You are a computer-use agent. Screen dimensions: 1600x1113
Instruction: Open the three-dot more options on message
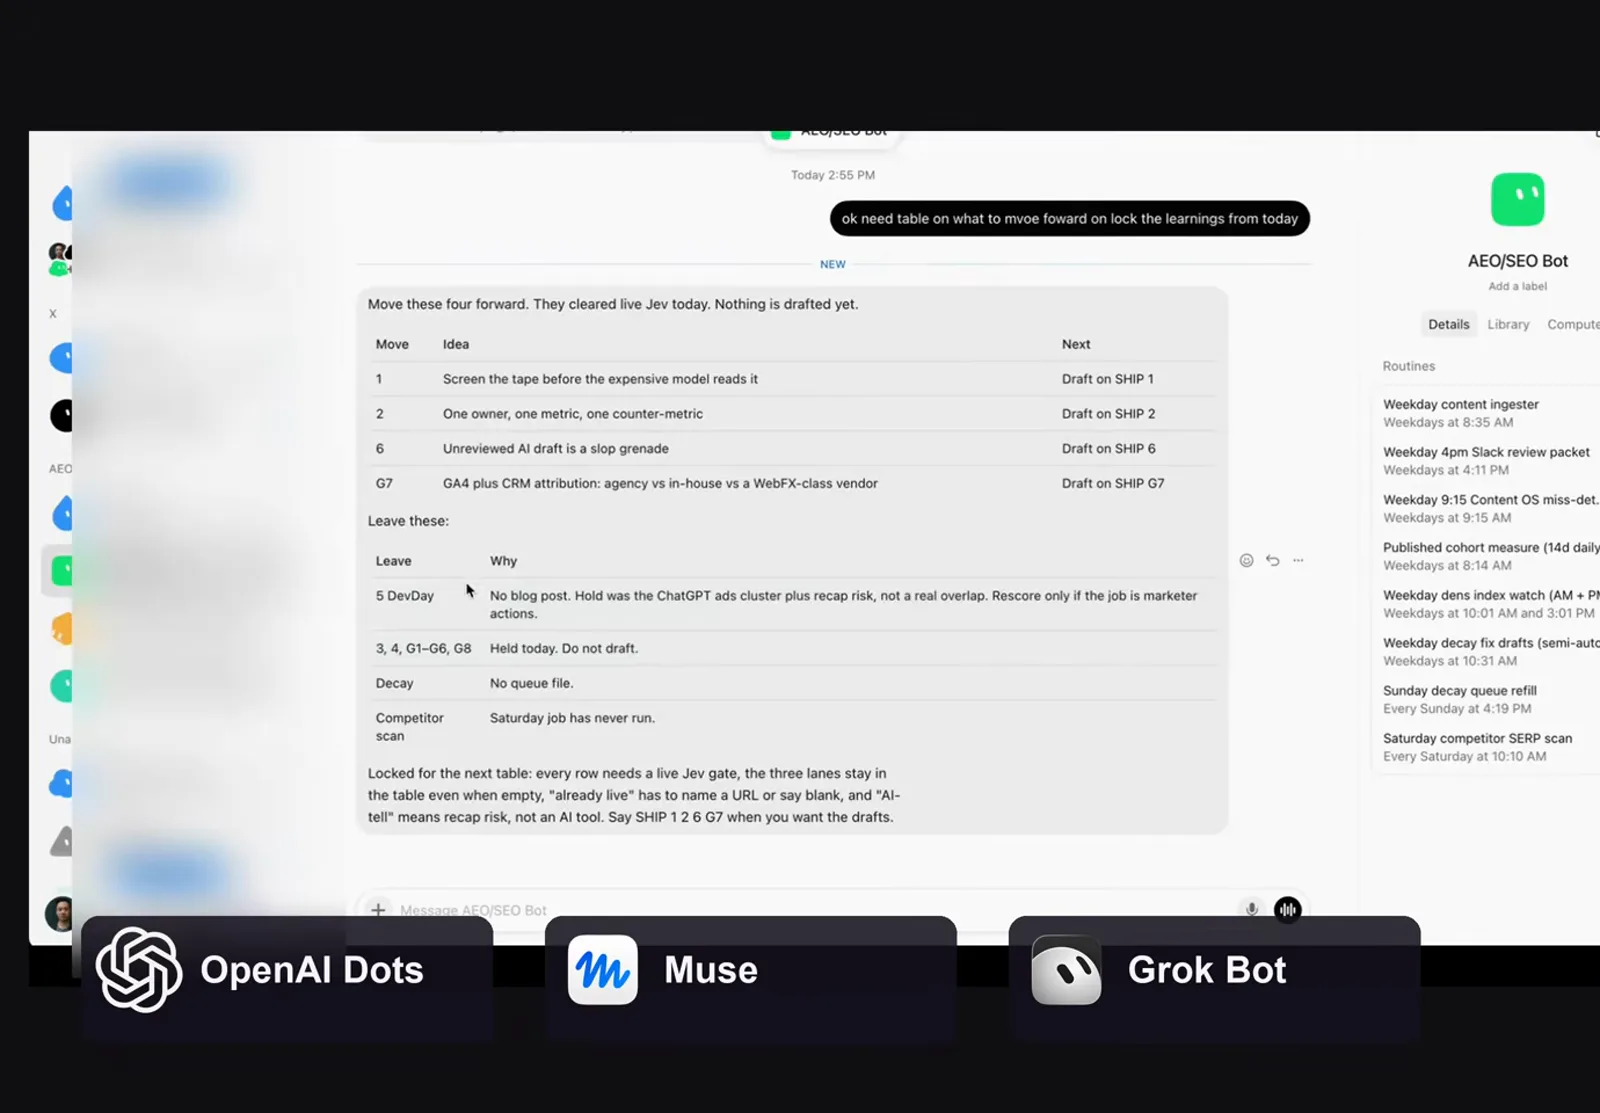click(1298, 561)
